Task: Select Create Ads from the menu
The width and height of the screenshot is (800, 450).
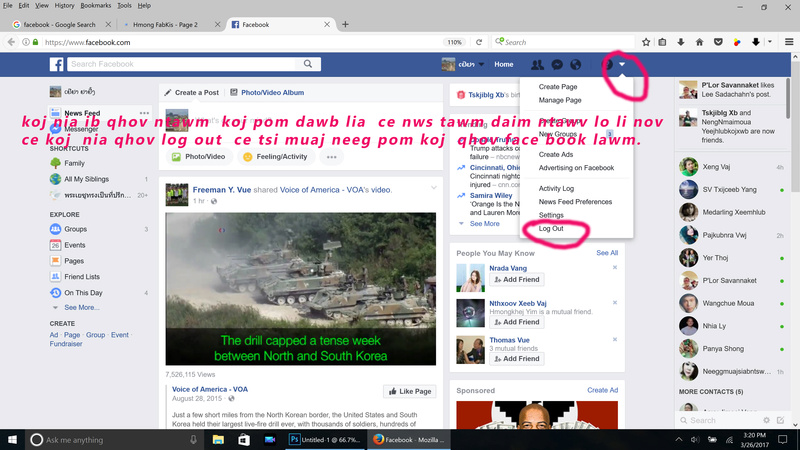Action: [x=556, y=155]
